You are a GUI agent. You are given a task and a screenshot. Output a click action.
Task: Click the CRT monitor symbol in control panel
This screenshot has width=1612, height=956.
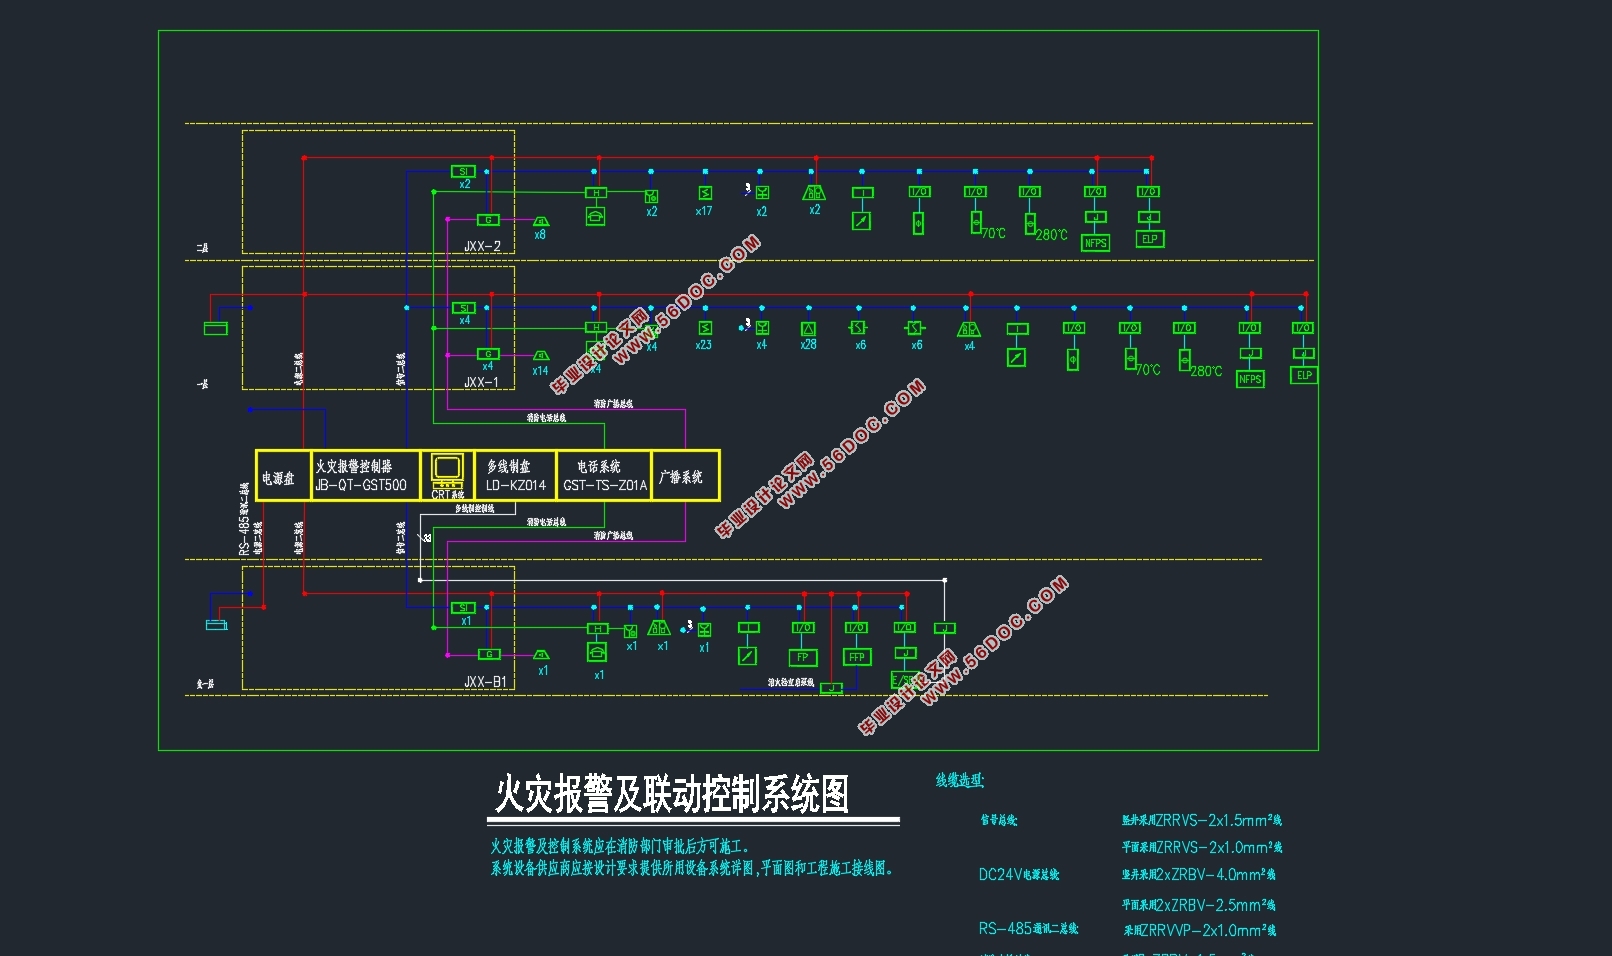[447, 468]
